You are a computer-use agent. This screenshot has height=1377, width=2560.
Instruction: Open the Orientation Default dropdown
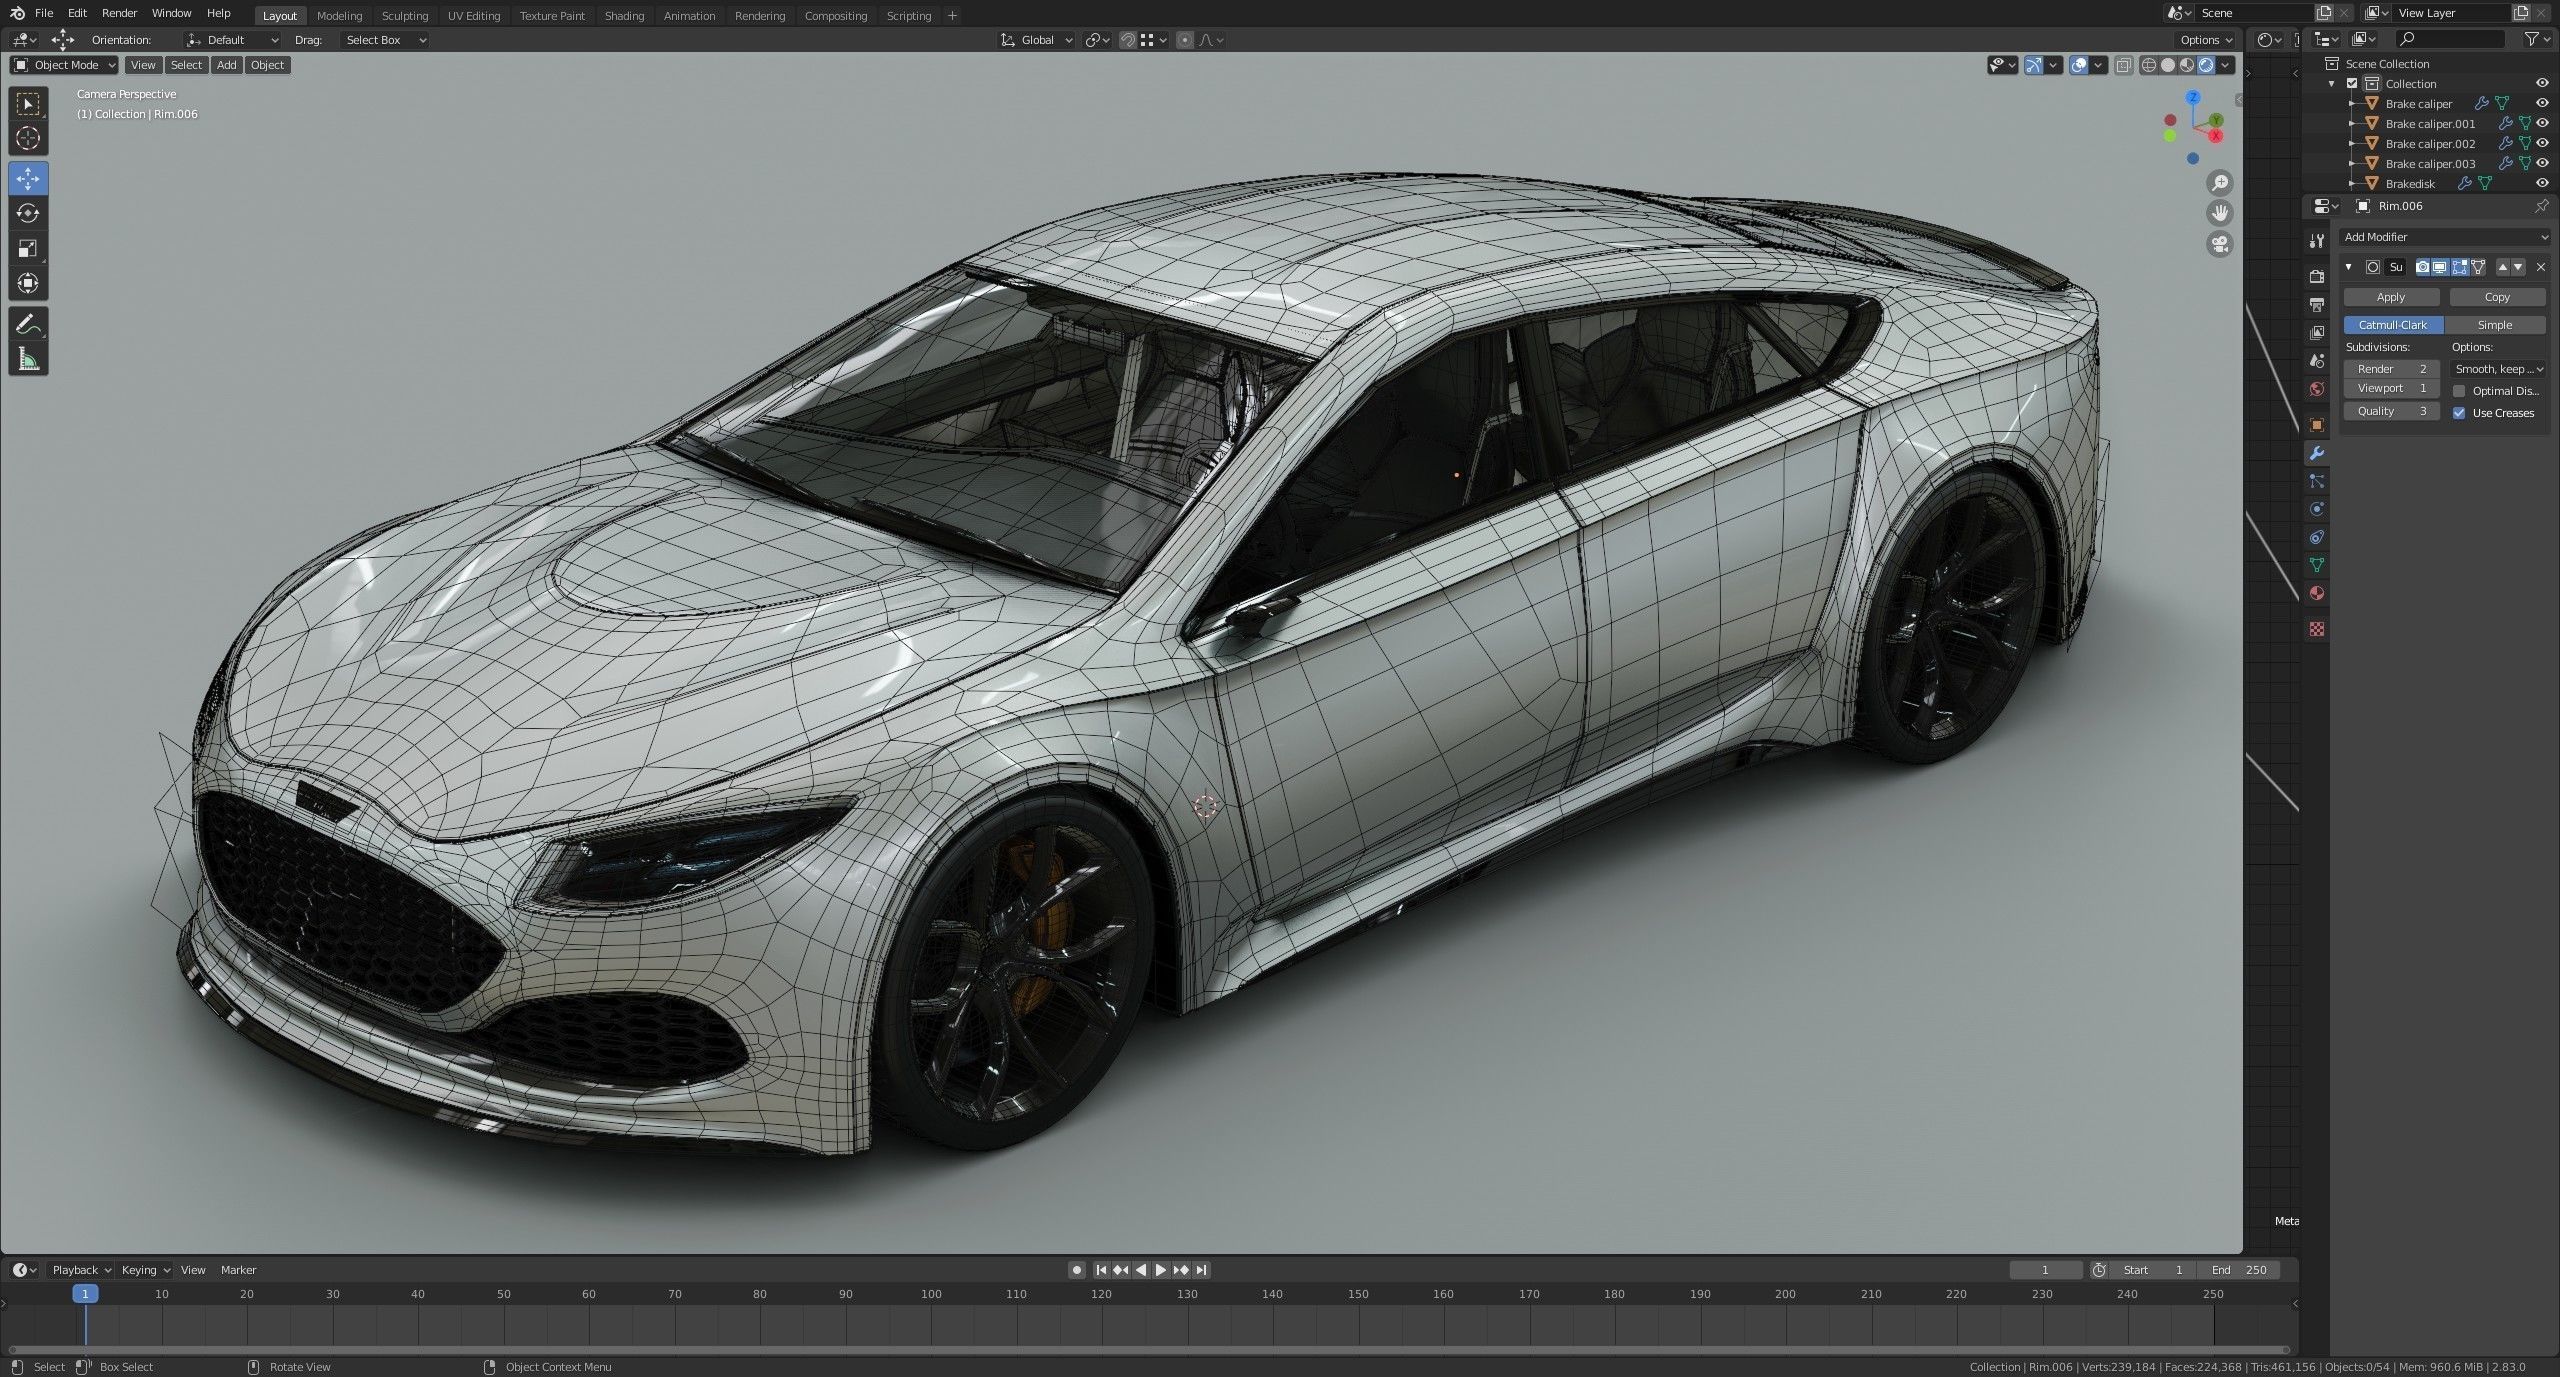point(232,40)
